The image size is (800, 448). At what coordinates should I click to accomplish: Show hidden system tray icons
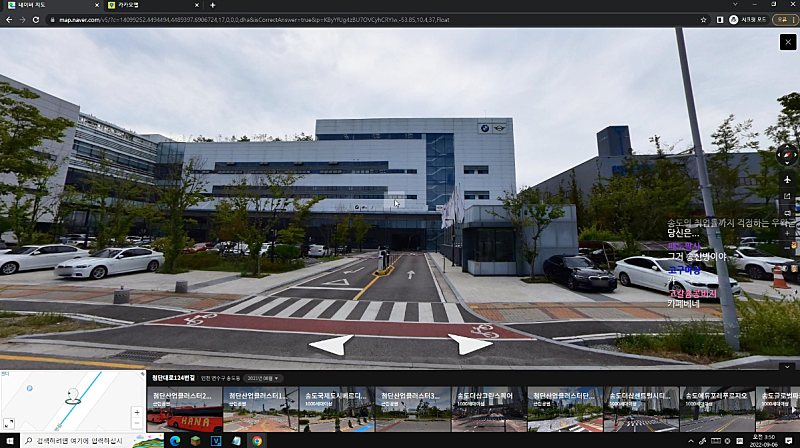click(x=691, y=441)
